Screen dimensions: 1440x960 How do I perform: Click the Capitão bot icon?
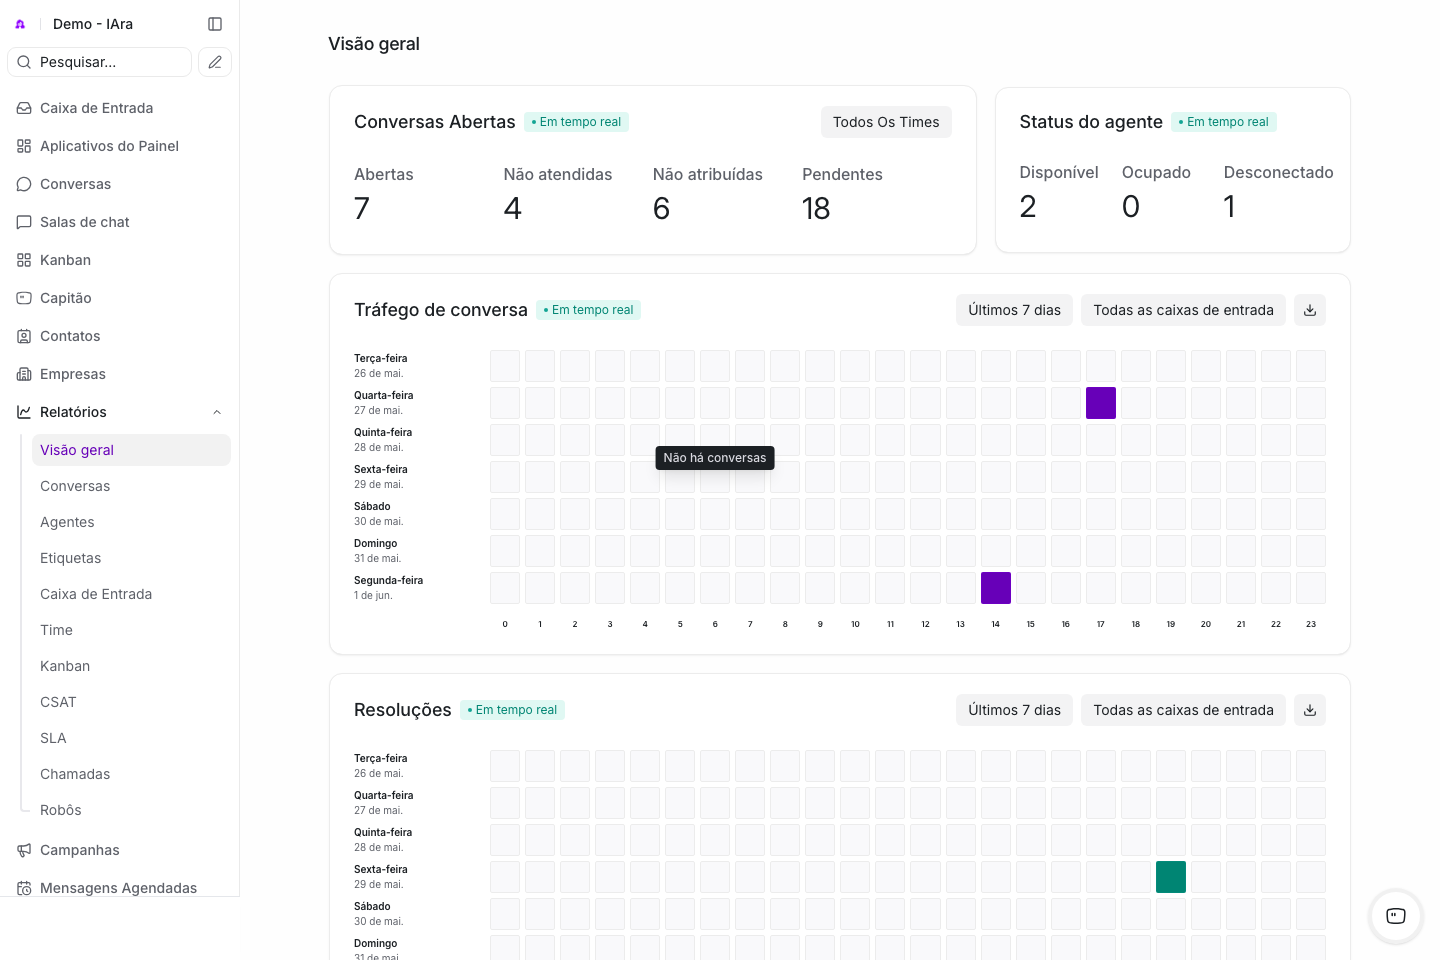pyautogui.click(x=24, y=298)
